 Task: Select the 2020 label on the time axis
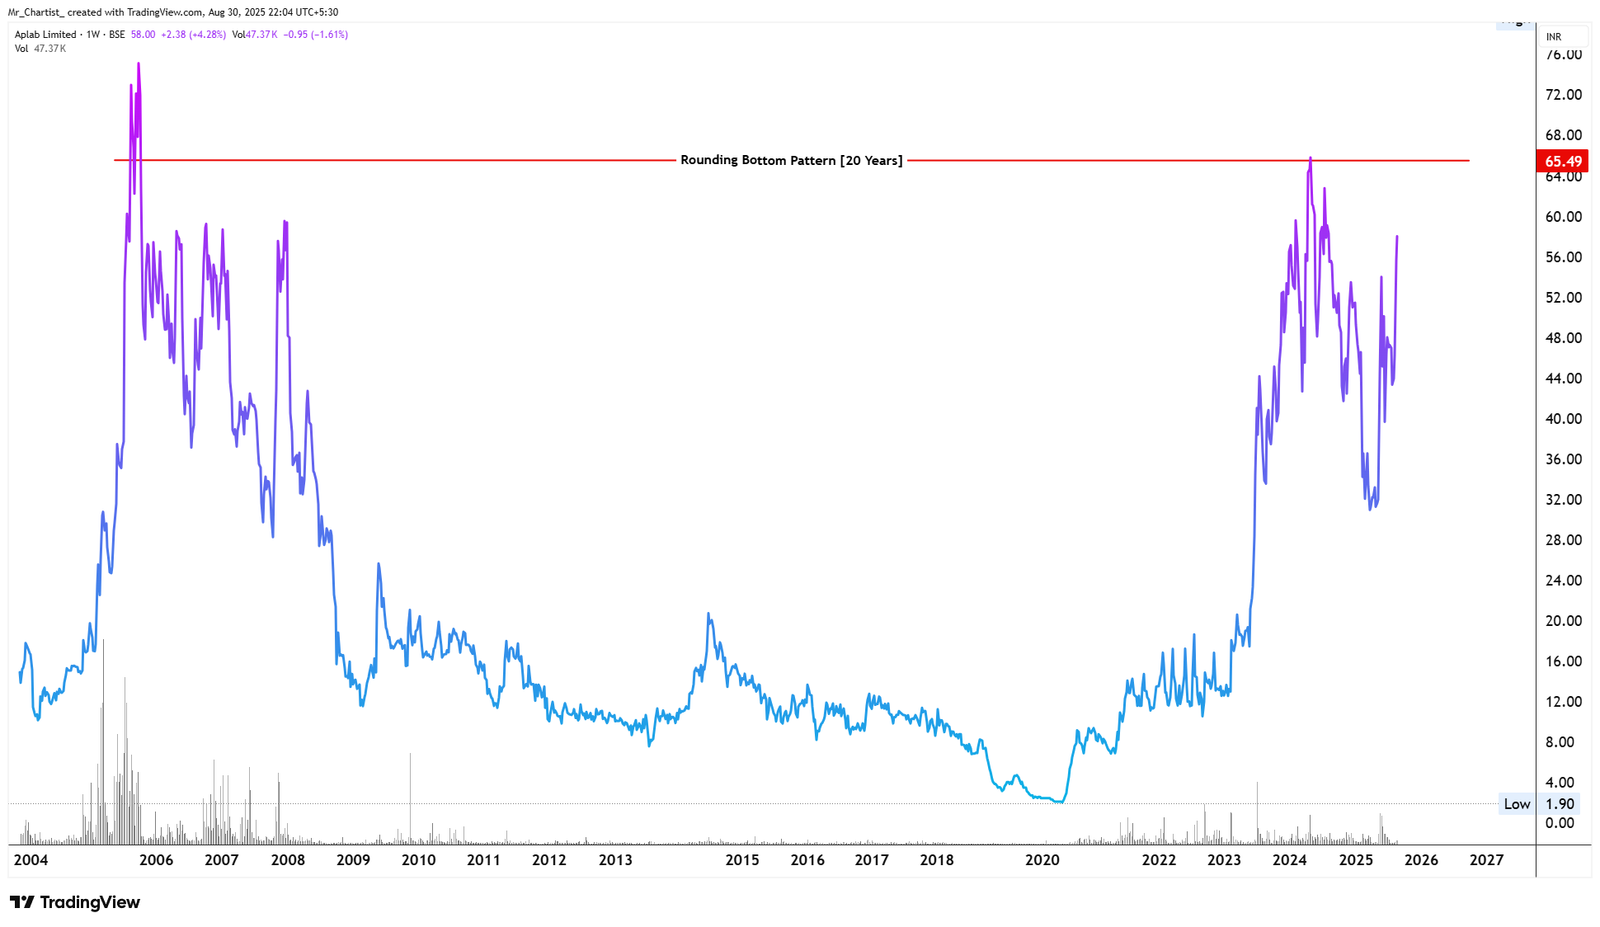pos(1040,859)
